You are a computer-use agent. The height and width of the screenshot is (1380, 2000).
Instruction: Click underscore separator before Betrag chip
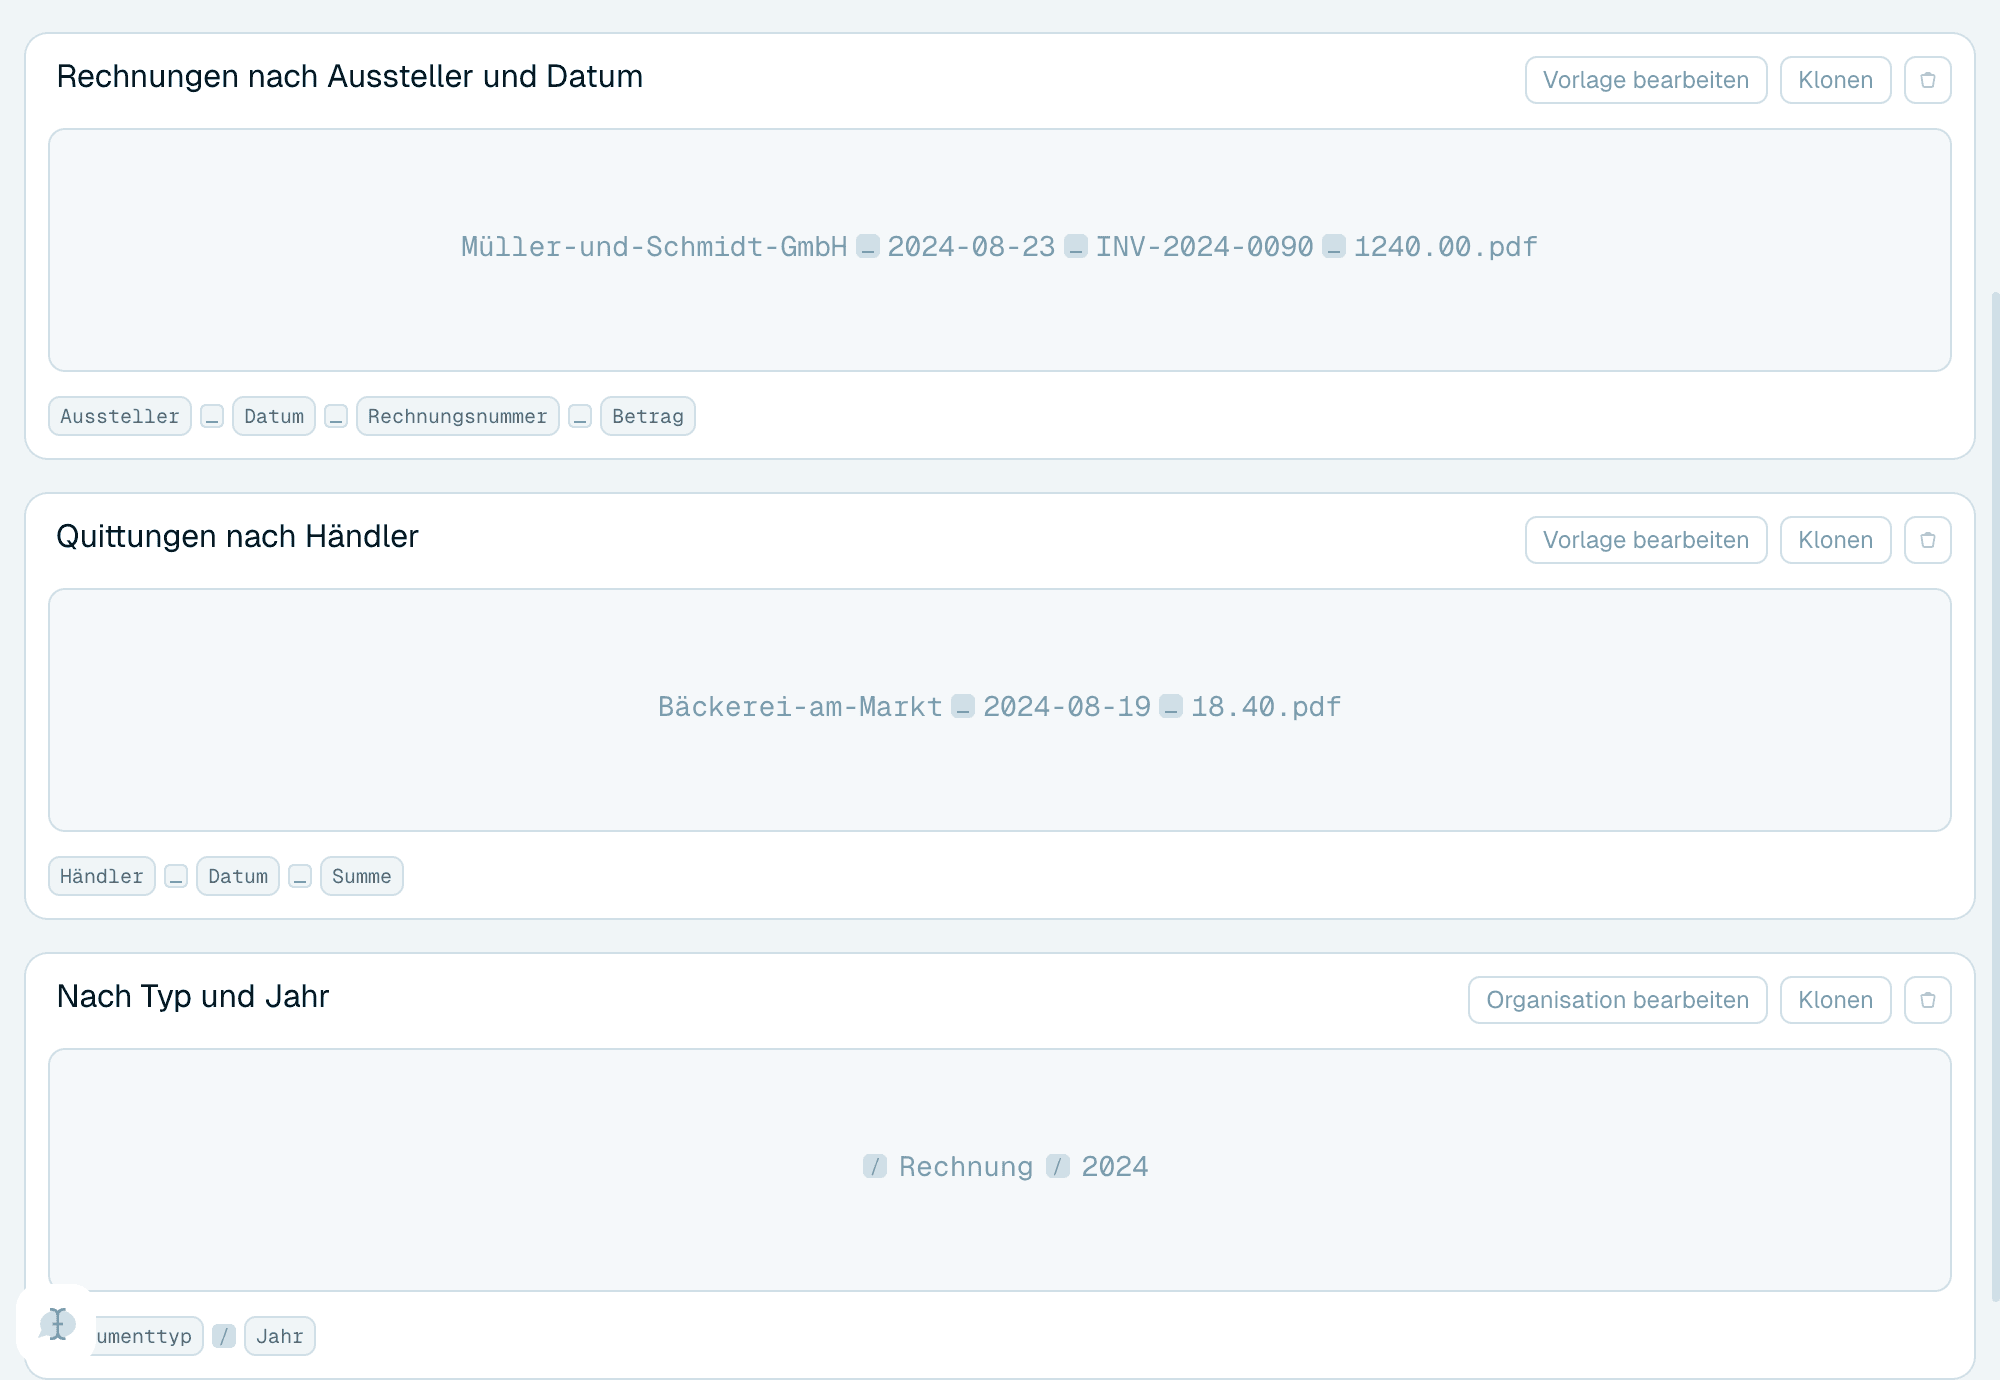coord(580,416)
